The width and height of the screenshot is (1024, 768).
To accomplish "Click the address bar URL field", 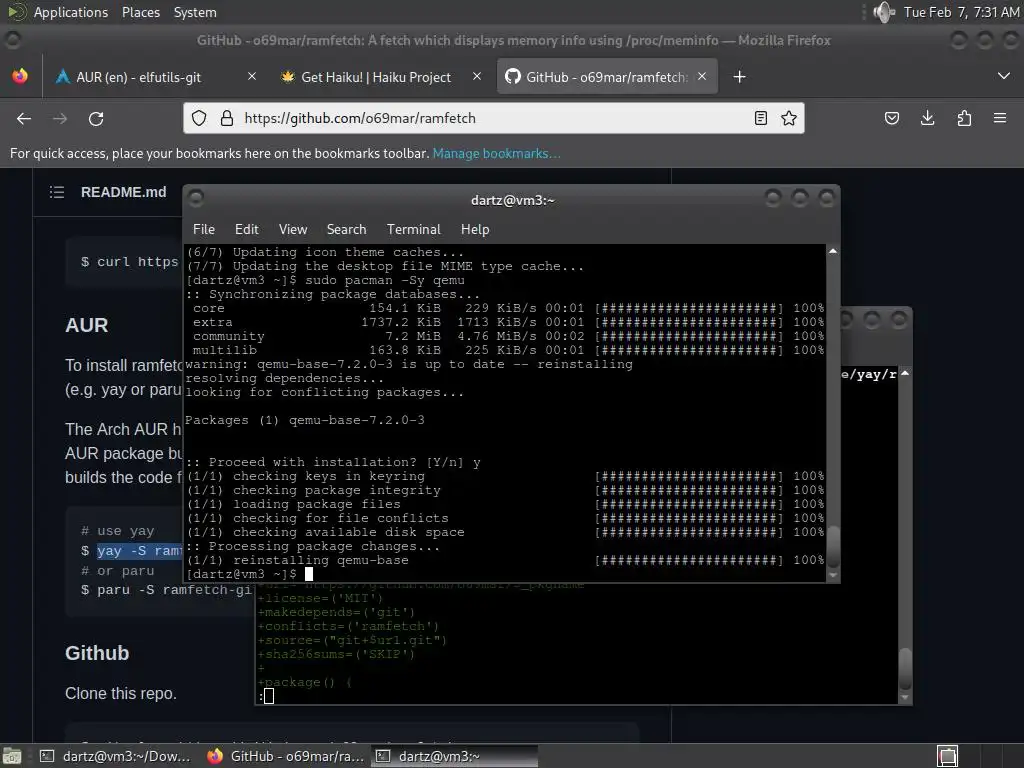I will click(494, 118).
